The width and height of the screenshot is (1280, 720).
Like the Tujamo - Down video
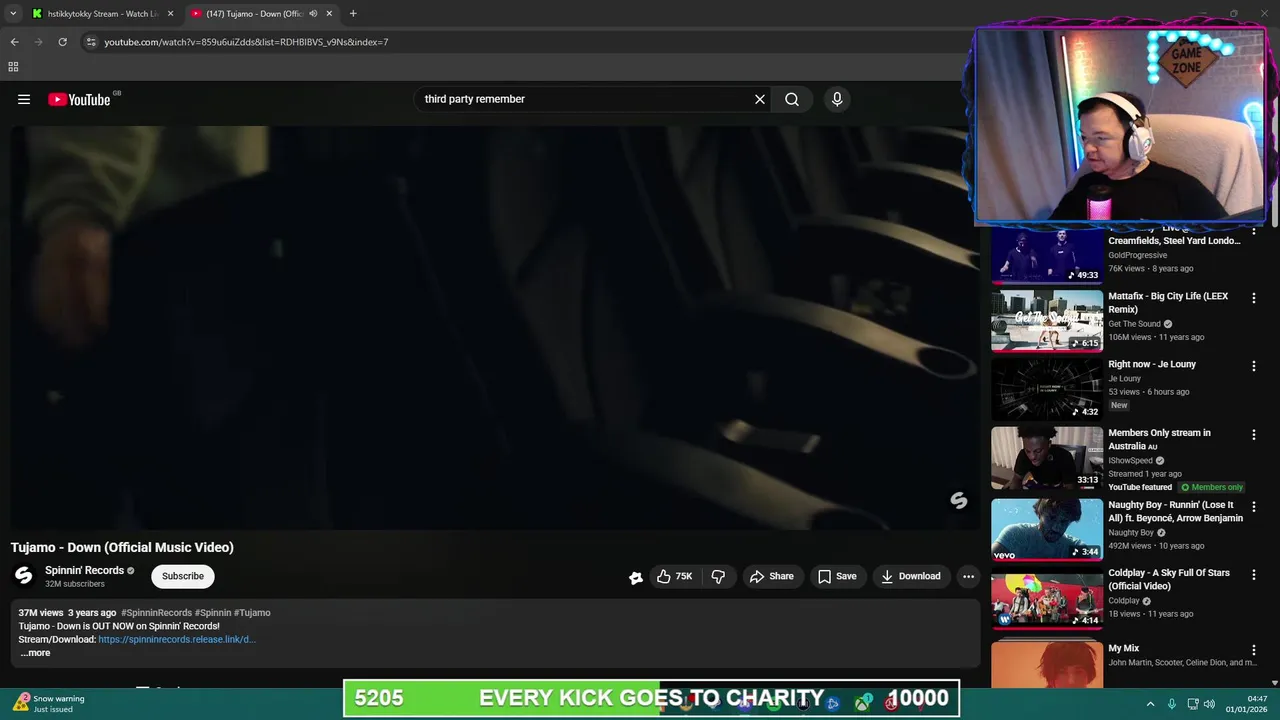point(674,576)
